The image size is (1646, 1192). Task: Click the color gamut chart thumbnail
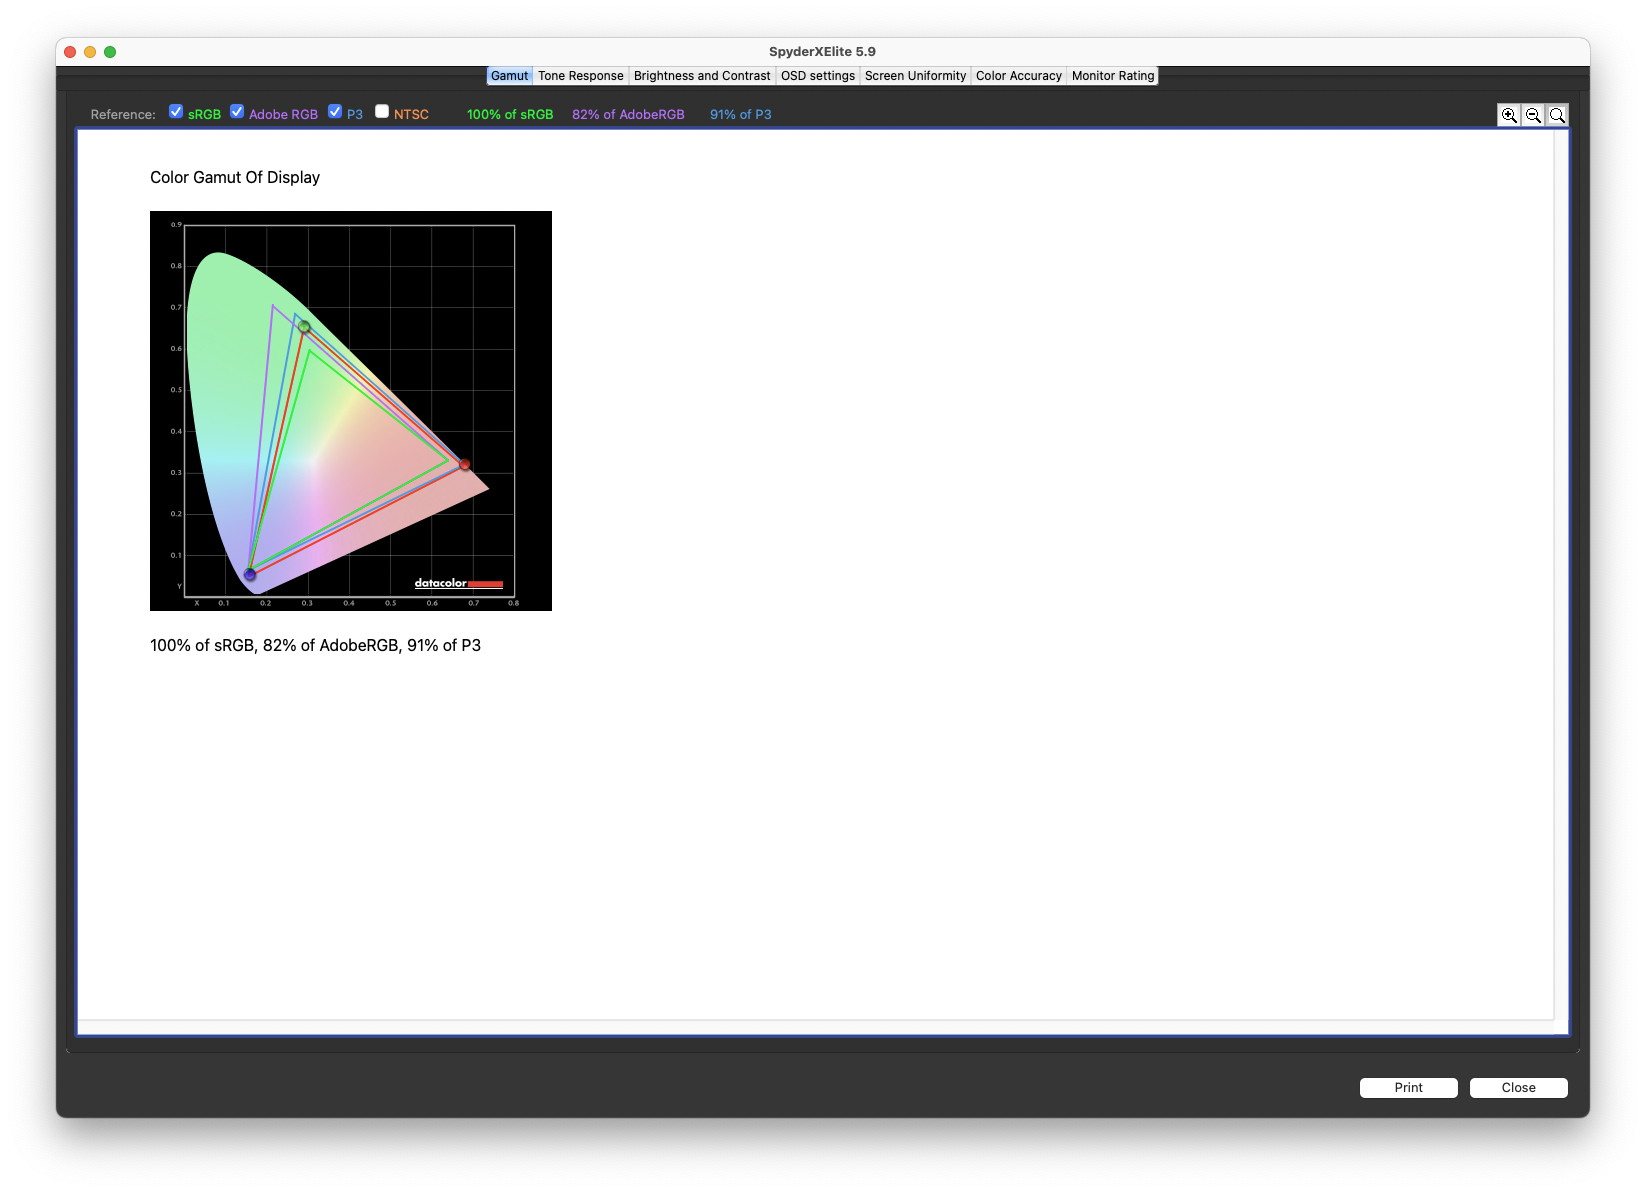[351, 411]
